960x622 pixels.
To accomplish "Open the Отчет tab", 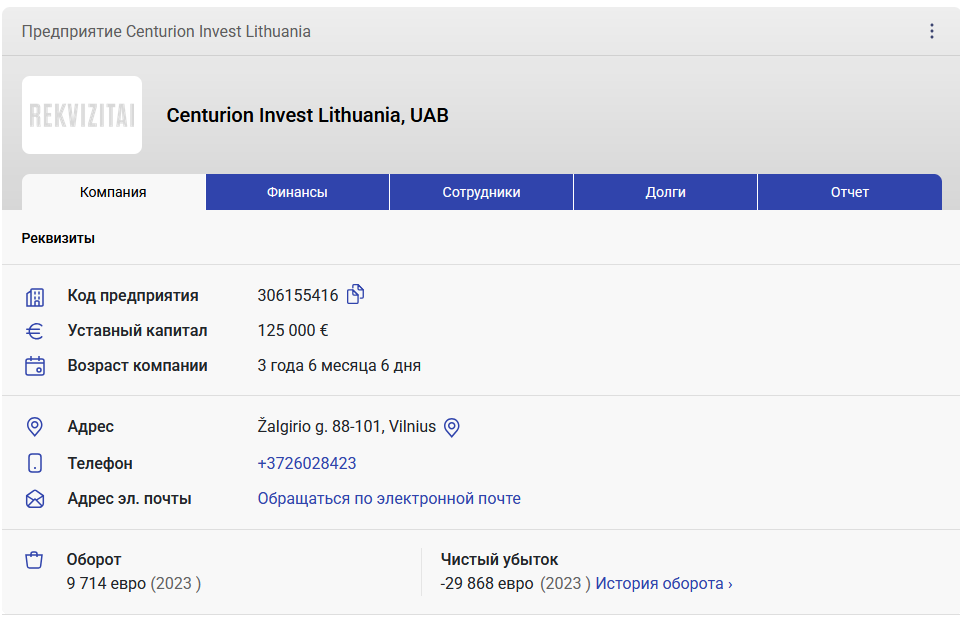I will (849, 192).
